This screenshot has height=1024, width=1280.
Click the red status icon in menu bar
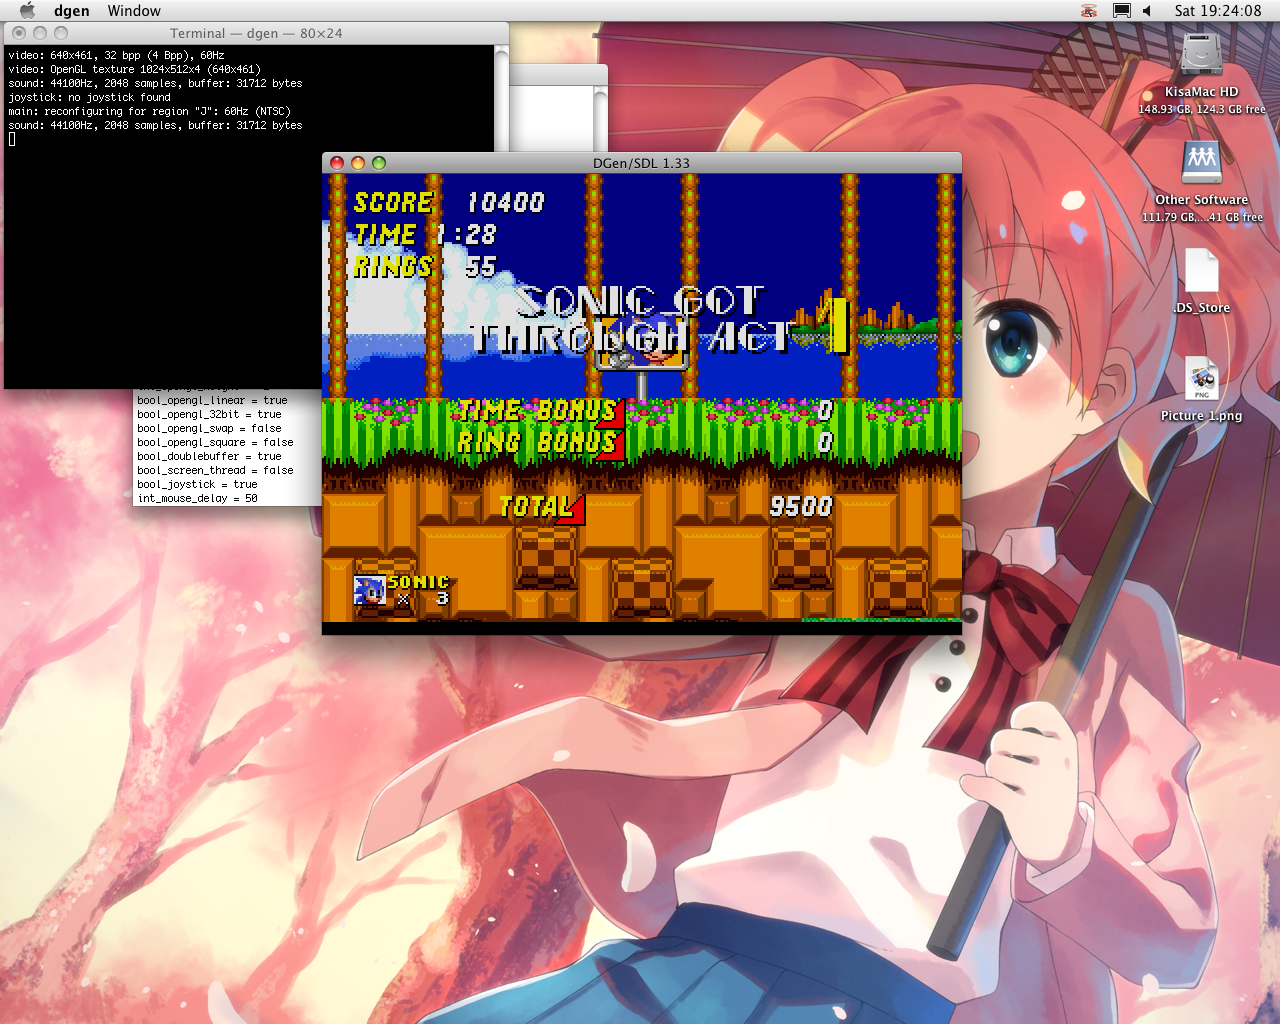tap(1089, 11)
